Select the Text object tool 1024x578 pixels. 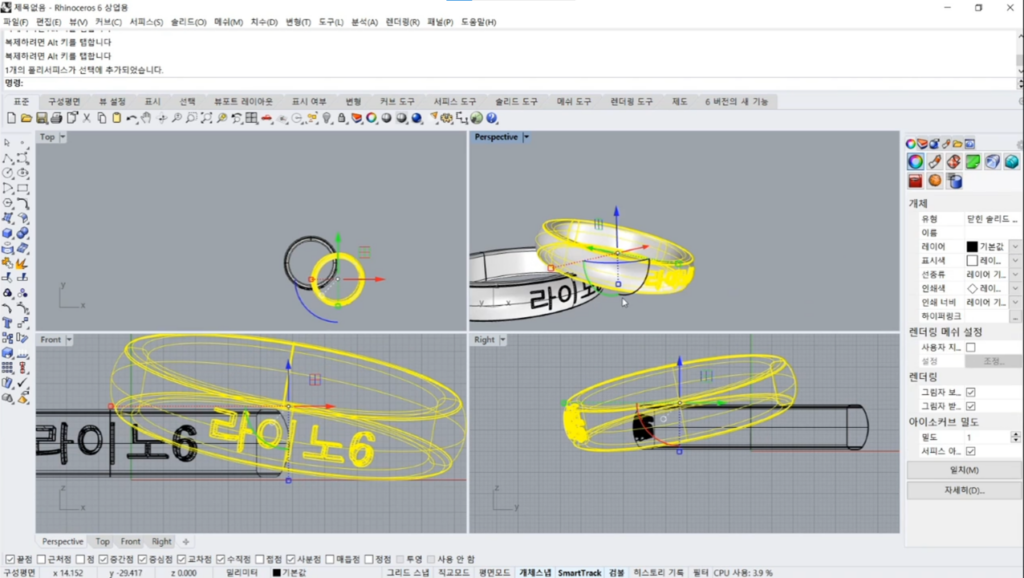(x=8, y=323)
